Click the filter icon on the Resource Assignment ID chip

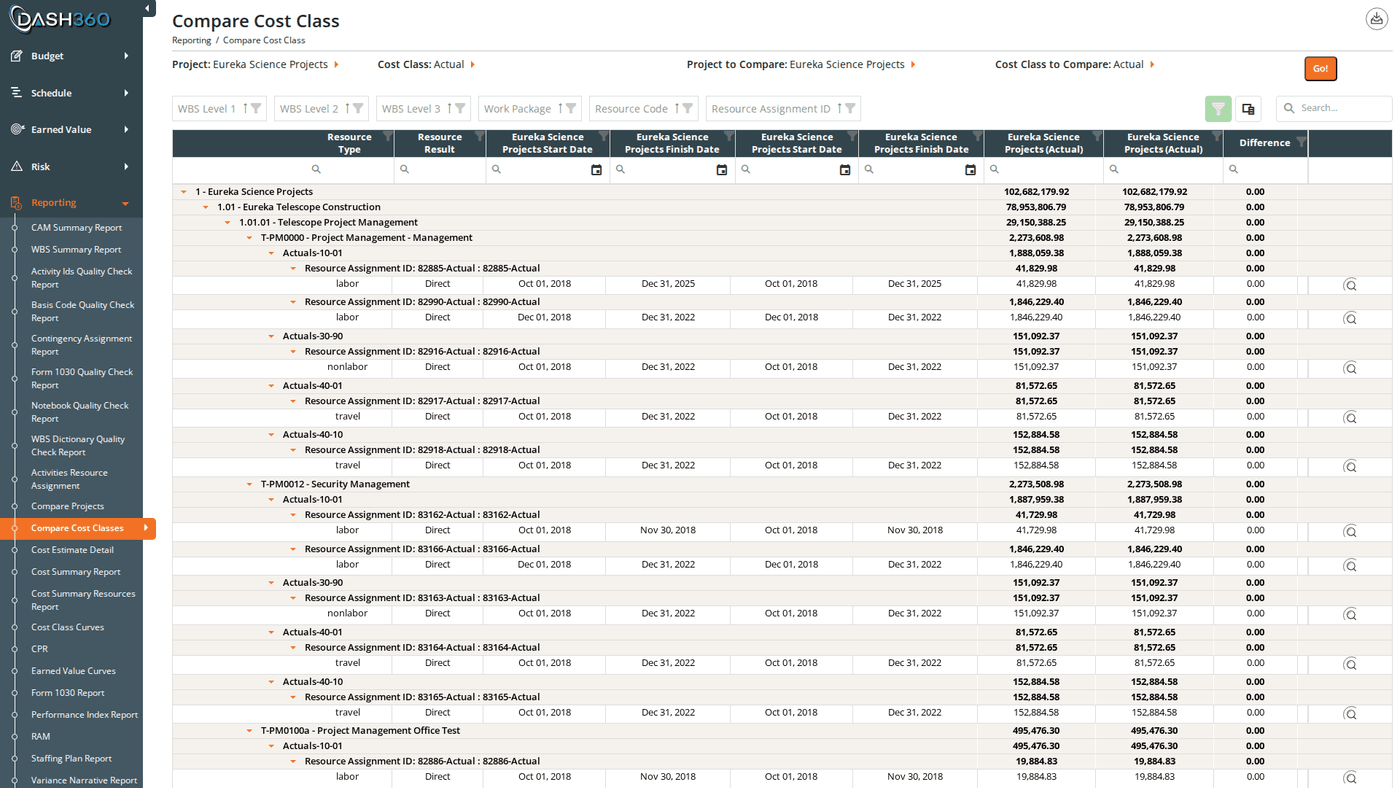tap(850, 108)
